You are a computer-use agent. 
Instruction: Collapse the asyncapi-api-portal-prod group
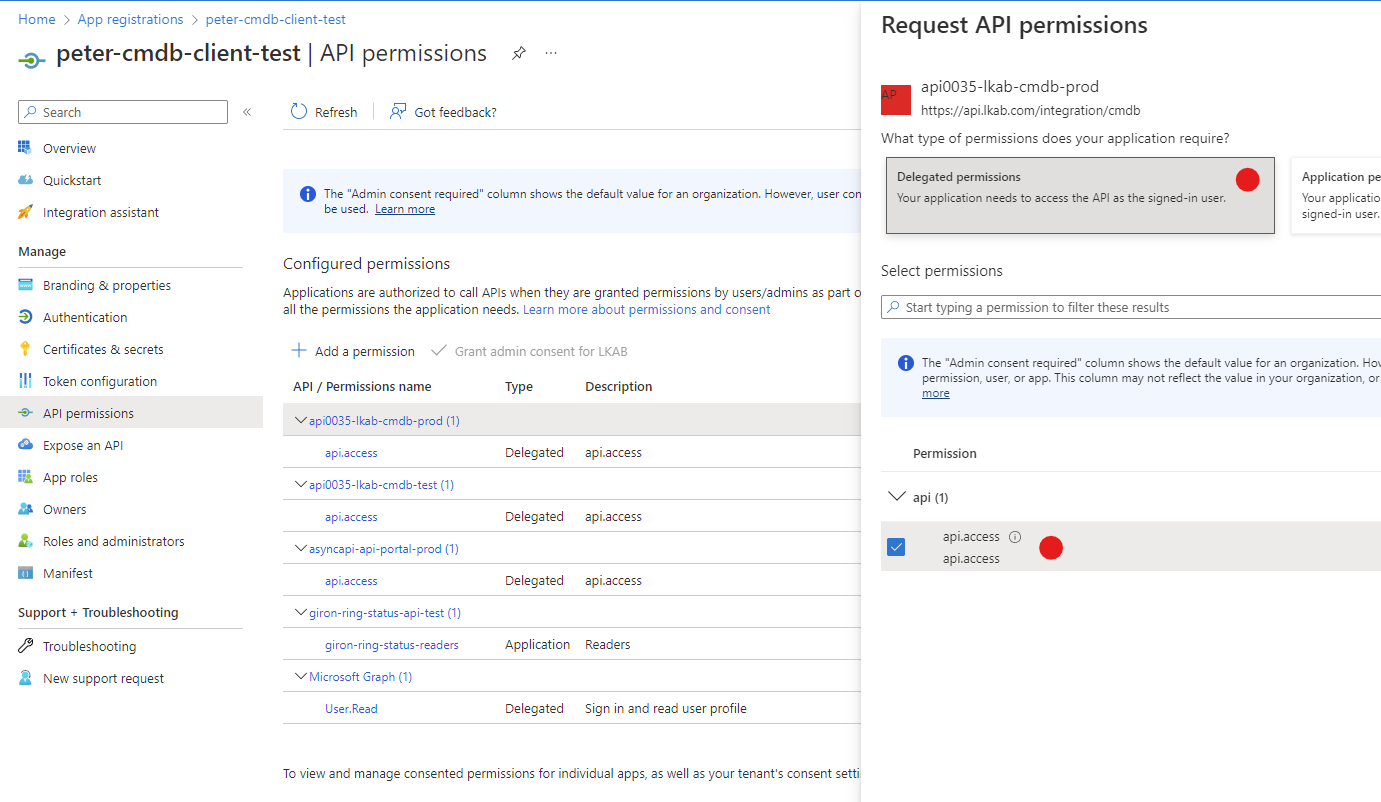tap(300, 548)
